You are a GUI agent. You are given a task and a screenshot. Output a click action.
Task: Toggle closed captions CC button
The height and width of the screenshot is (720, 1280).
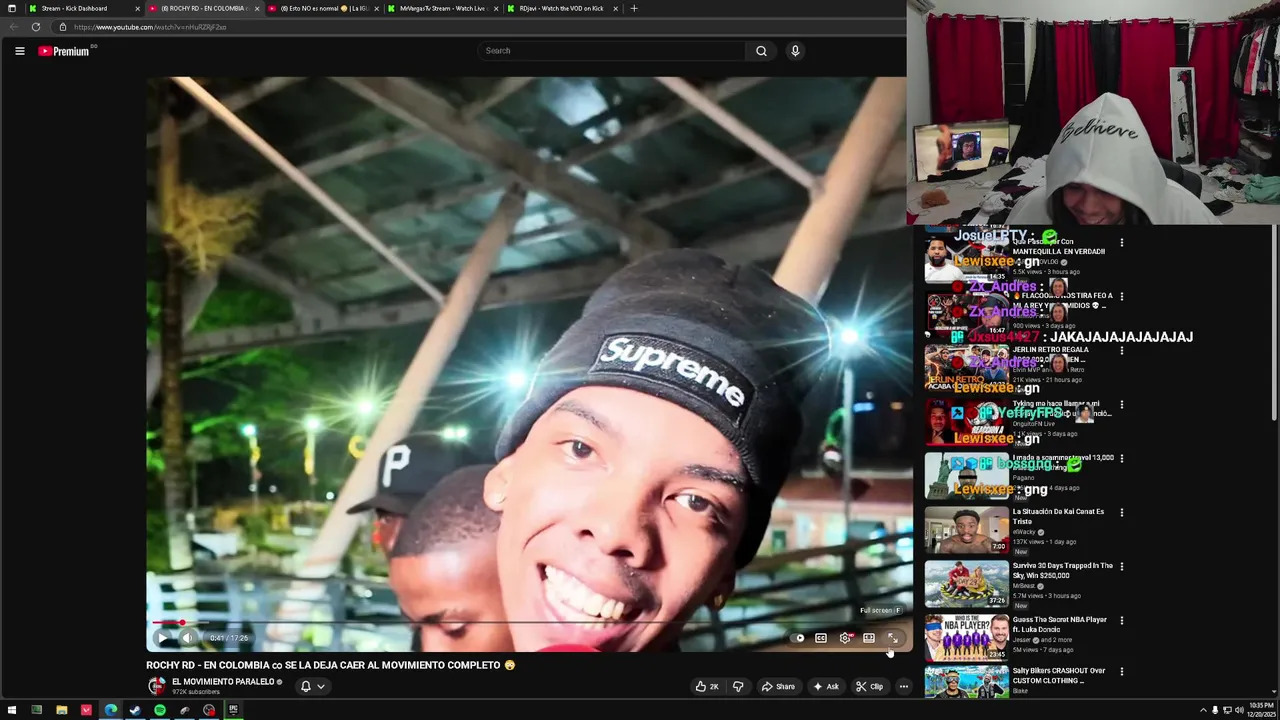[821, 638]
